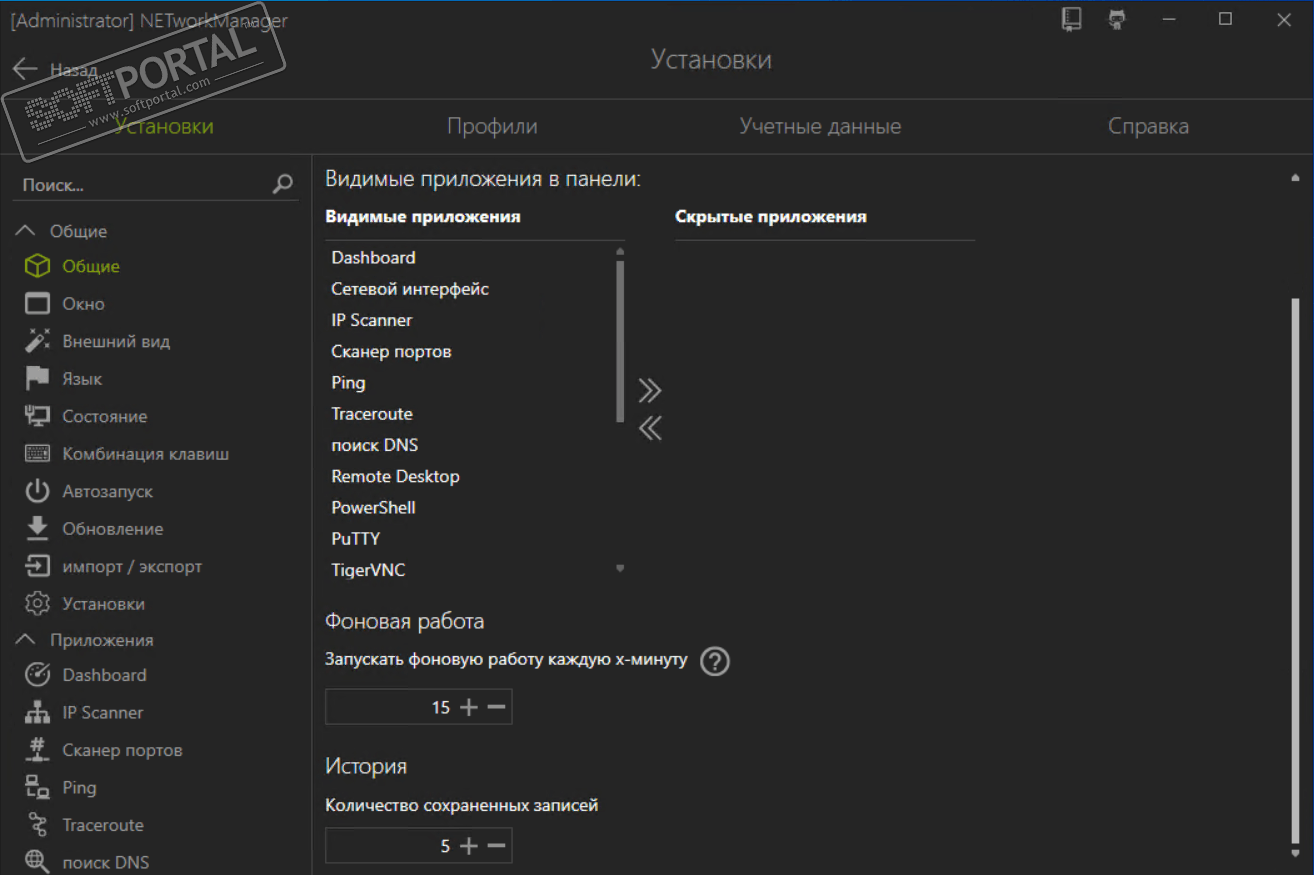Move app back to visible applications list

point(650,428)
